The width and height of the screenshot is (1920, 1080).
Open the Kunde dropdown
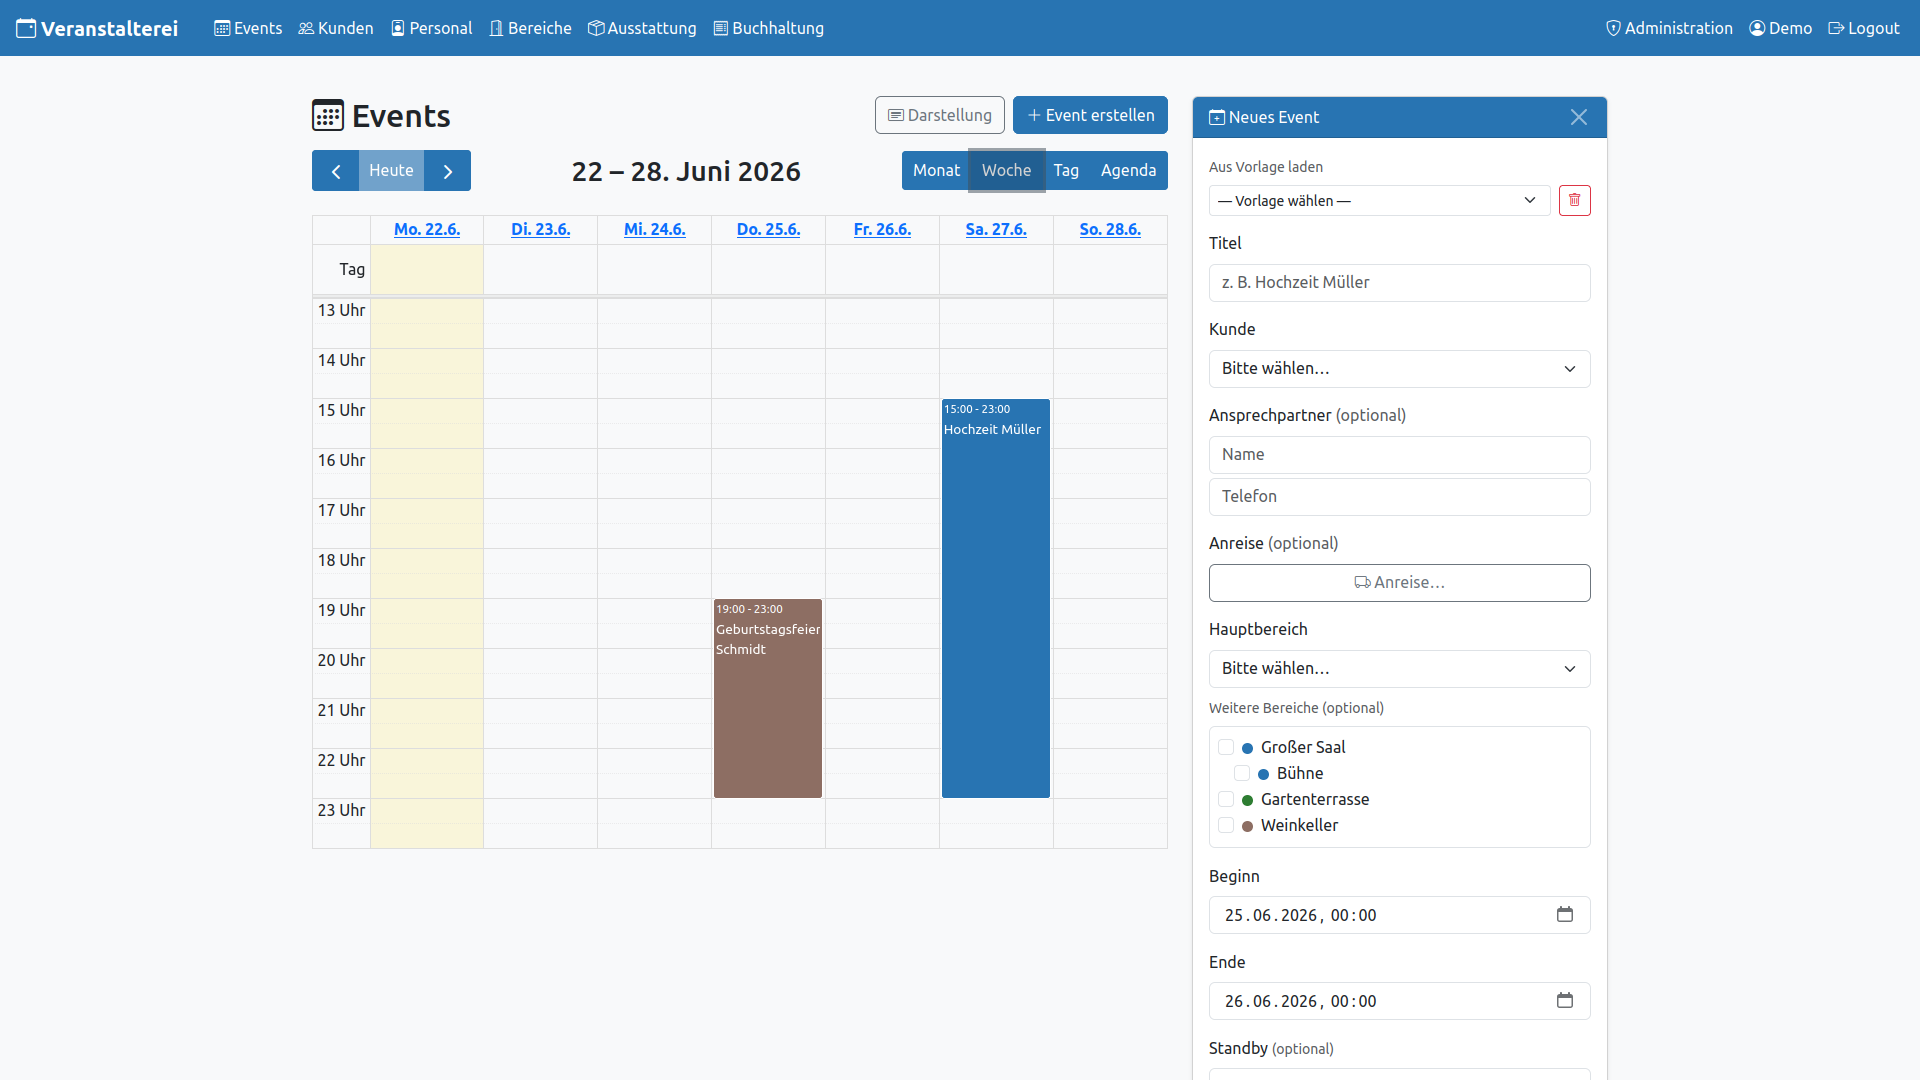tap(1399, 369)
